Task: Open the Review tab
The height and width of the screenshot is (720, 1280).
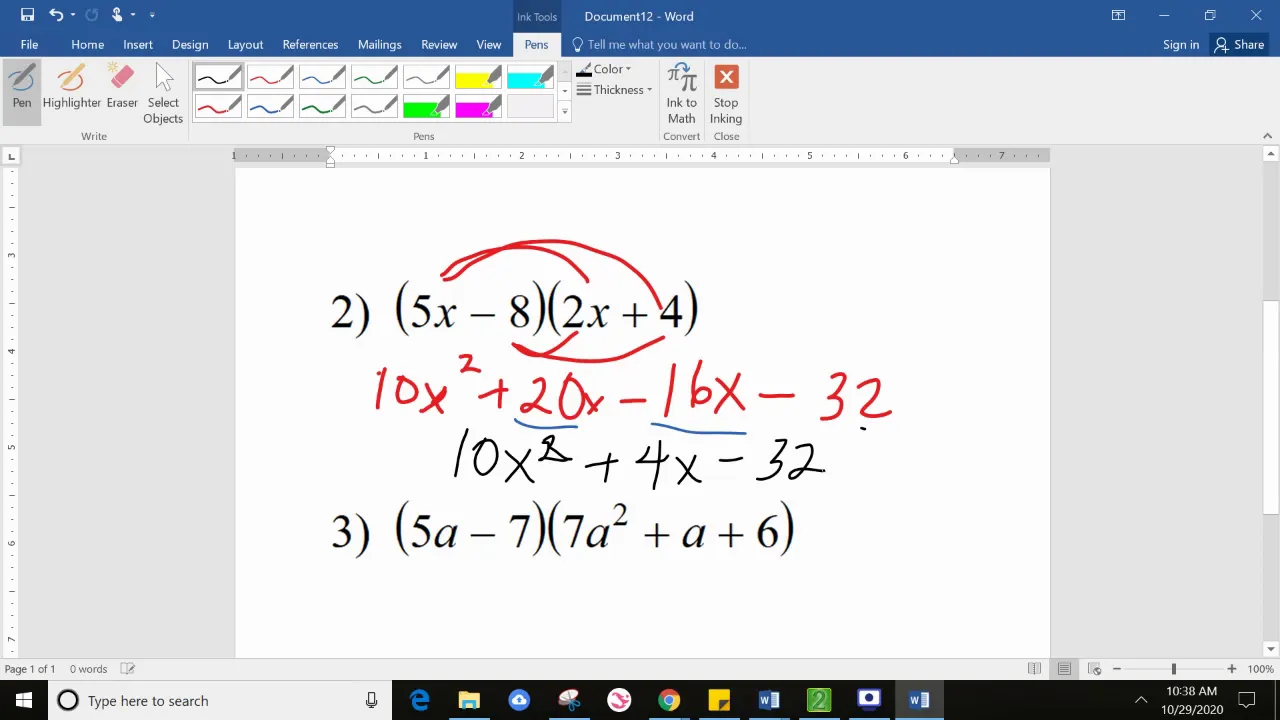Action: coord(439,44)
